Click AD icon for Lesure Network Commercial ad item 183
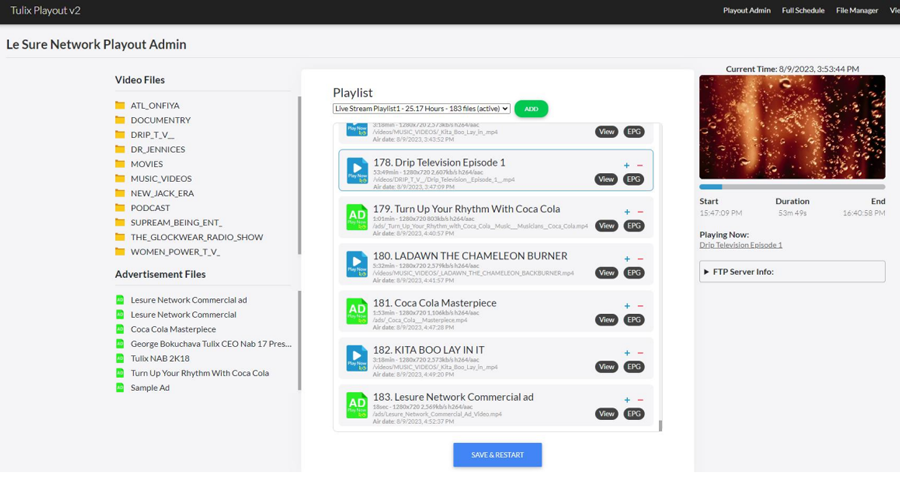This screenshot has width=900, height=502. (356, 405)
